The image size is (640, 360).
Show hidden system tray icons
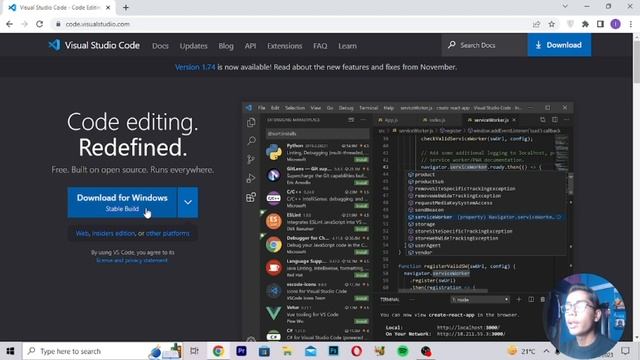pos(546,351)
